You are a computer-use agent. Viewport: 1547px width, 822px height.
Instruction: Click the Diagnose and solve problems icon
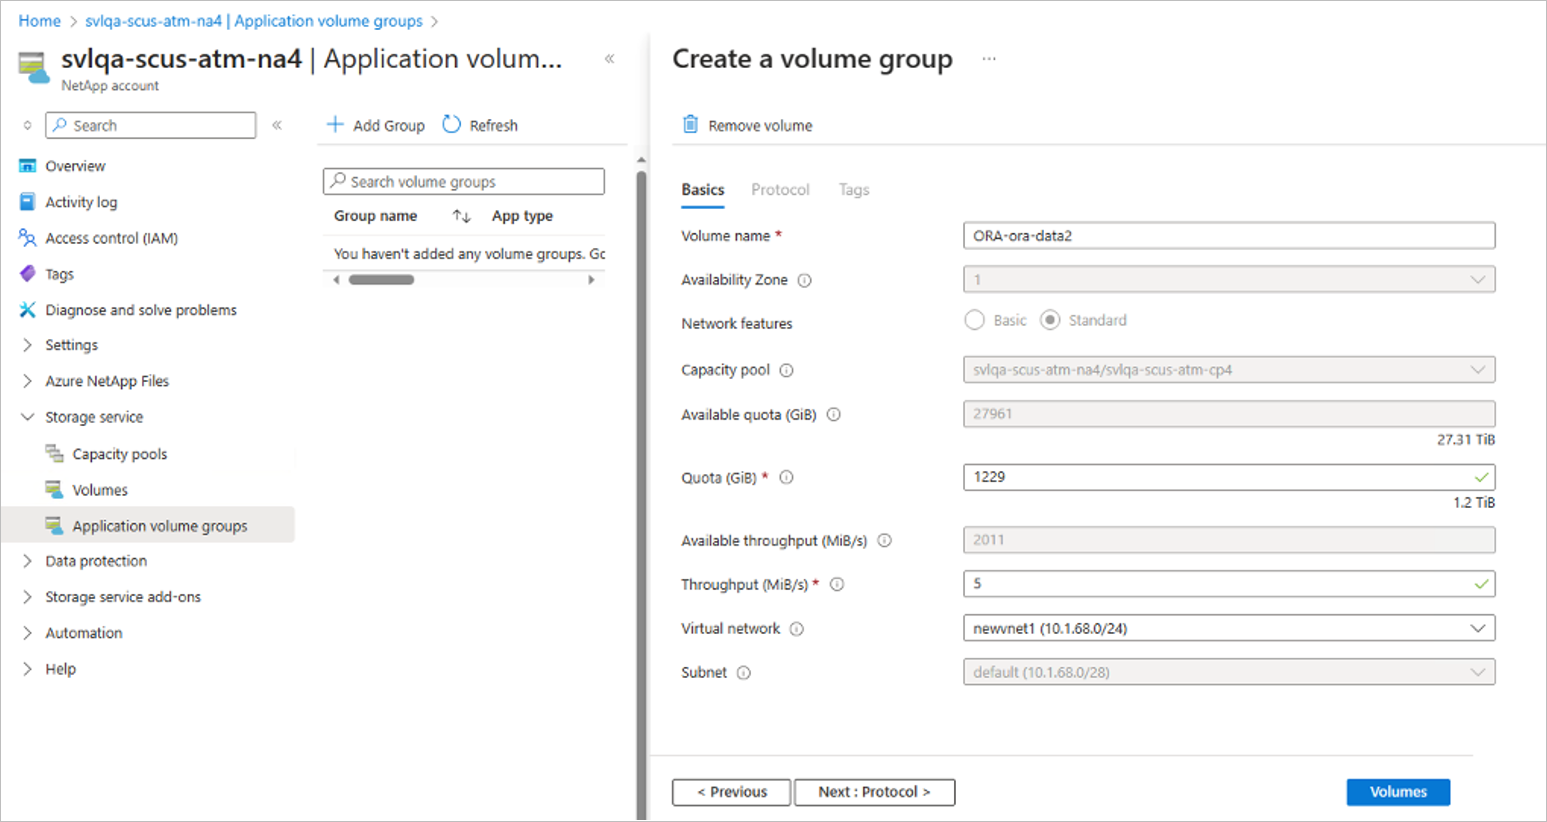27,310
